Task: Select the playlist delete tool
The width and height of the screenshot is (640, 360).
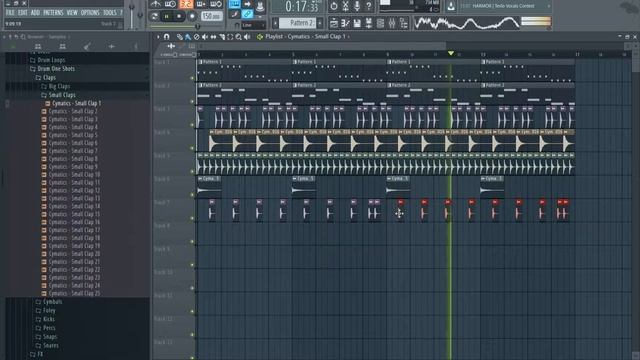Action: point(196,37)
